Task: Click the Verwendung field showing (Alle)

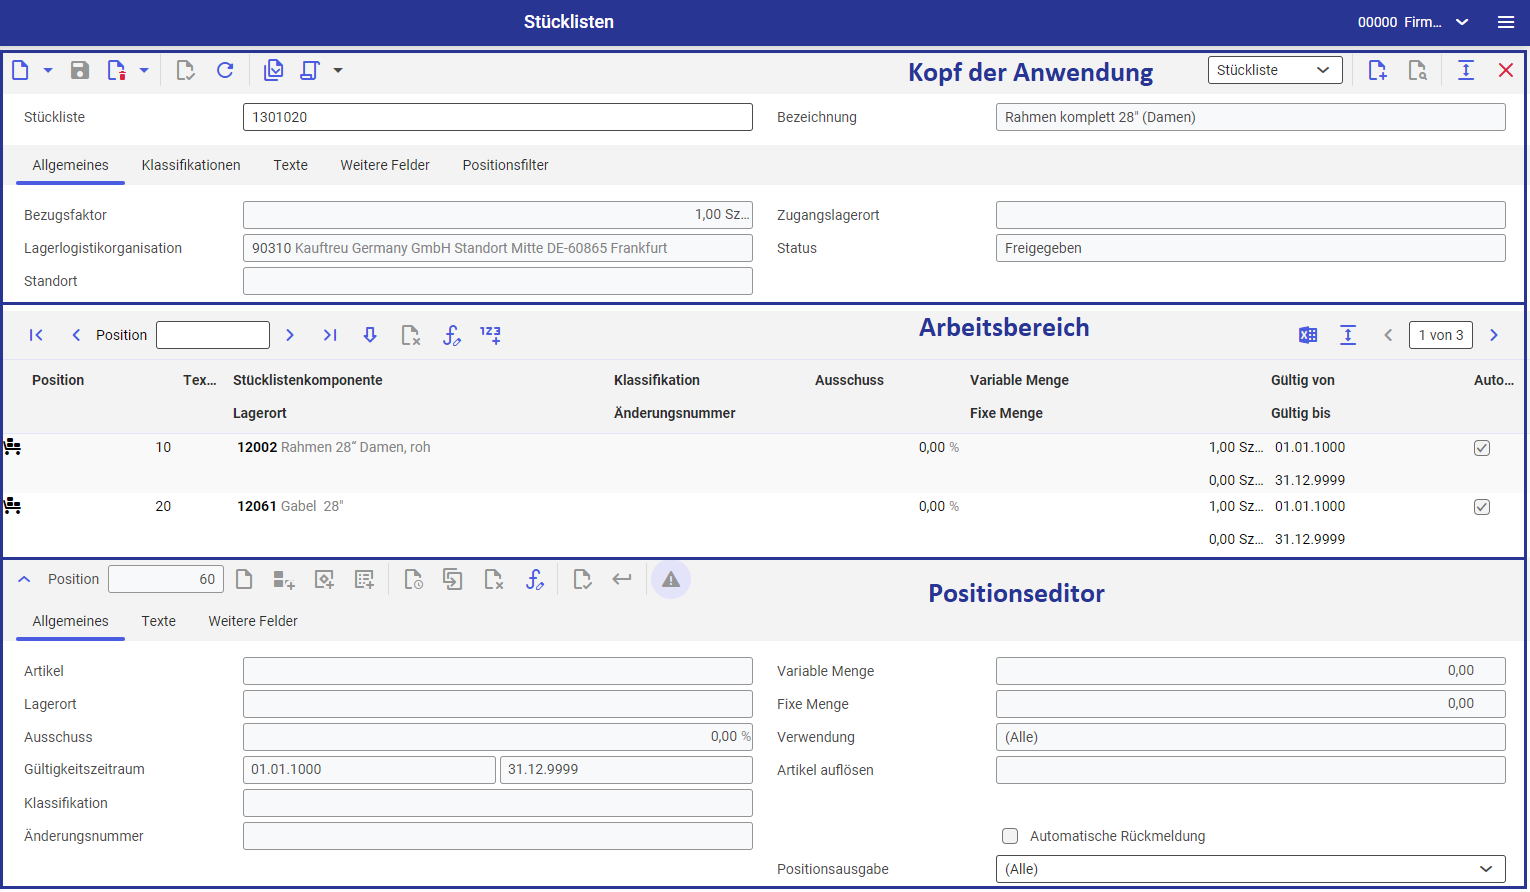Action: point(1251,737)
